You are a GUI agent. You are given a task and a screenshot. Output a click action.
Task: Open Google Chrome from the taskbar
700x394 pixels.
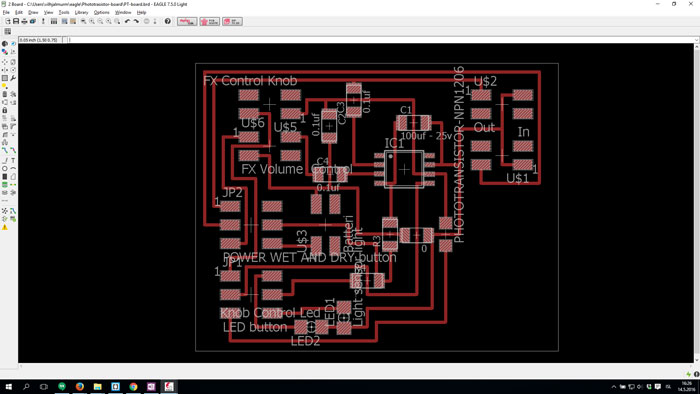coord(133,386)
